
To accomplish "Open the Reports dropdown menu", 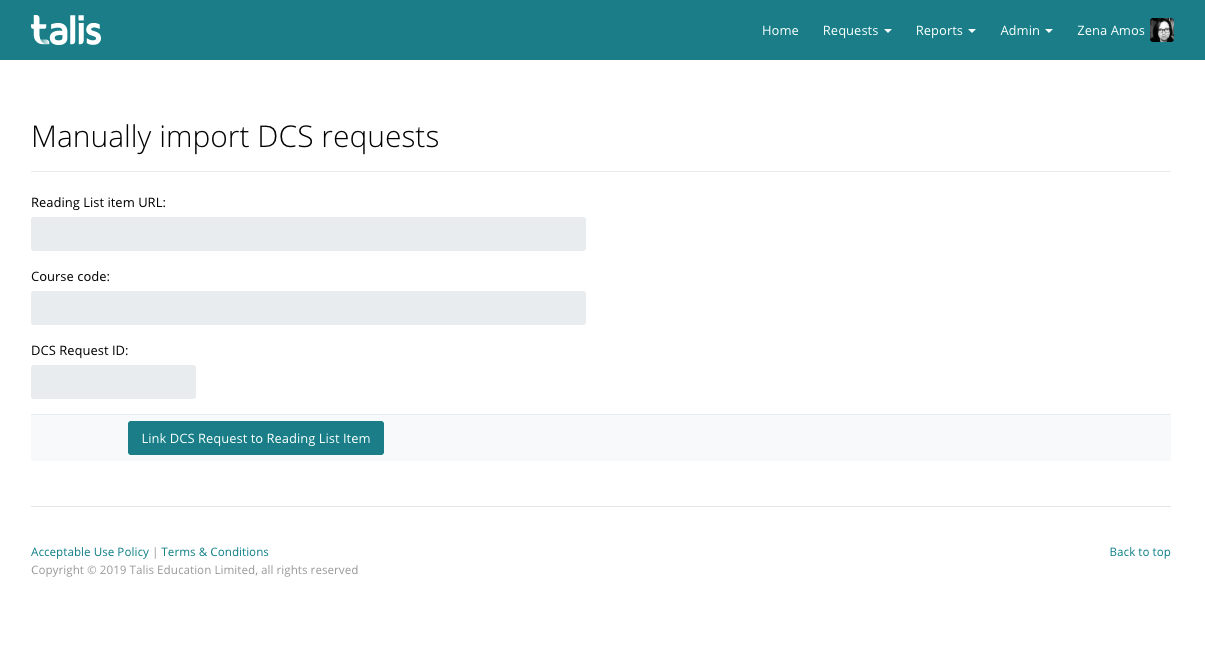I will click(945, 30).
